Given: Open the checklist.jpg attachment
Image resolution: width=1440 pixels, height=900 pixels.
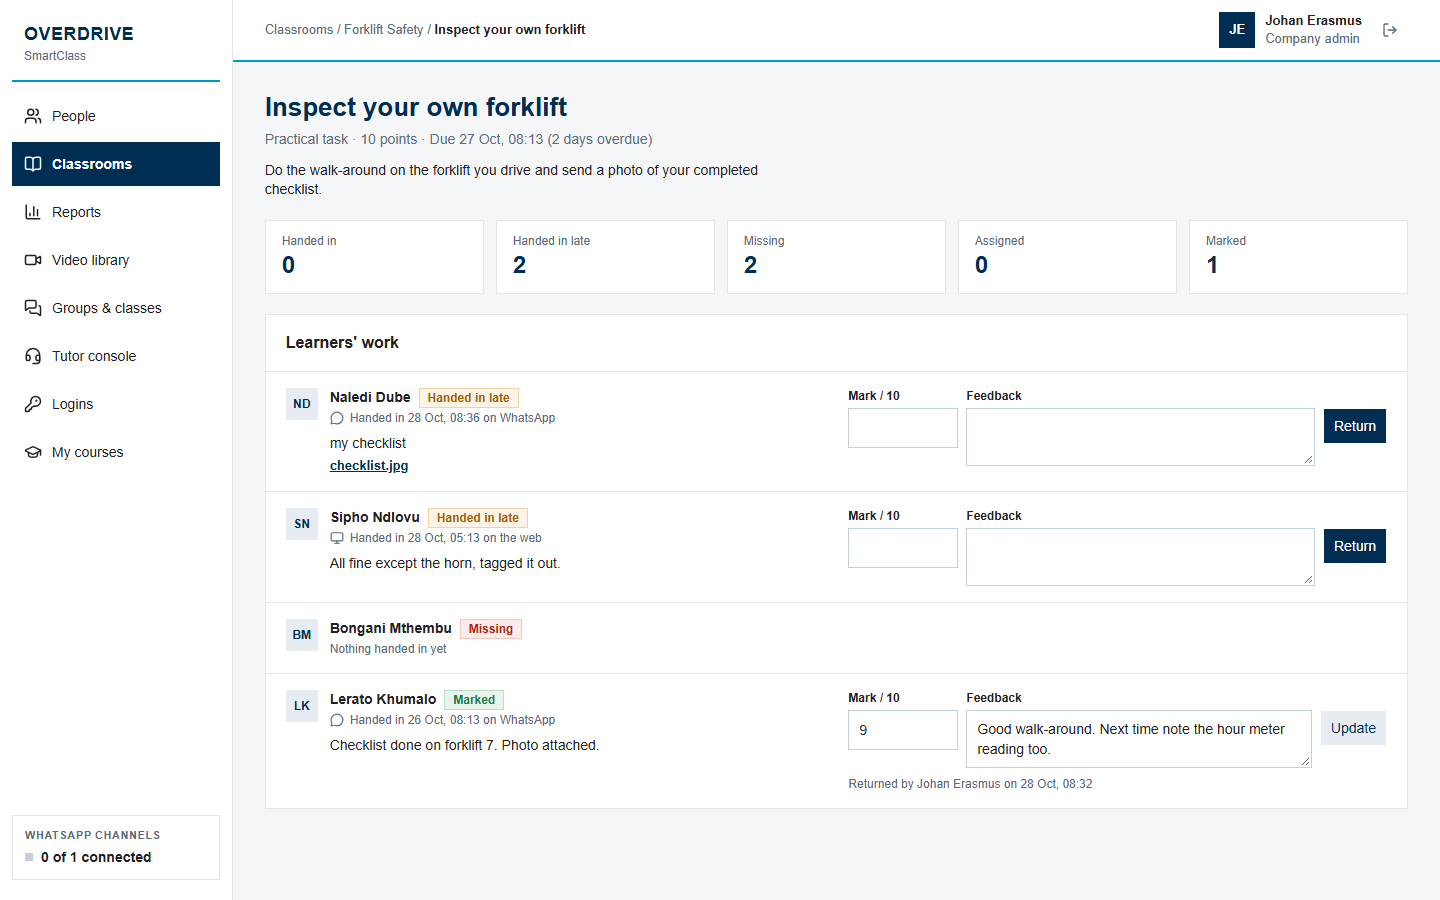Looking at the screenshot, I should tap(369, 466).
